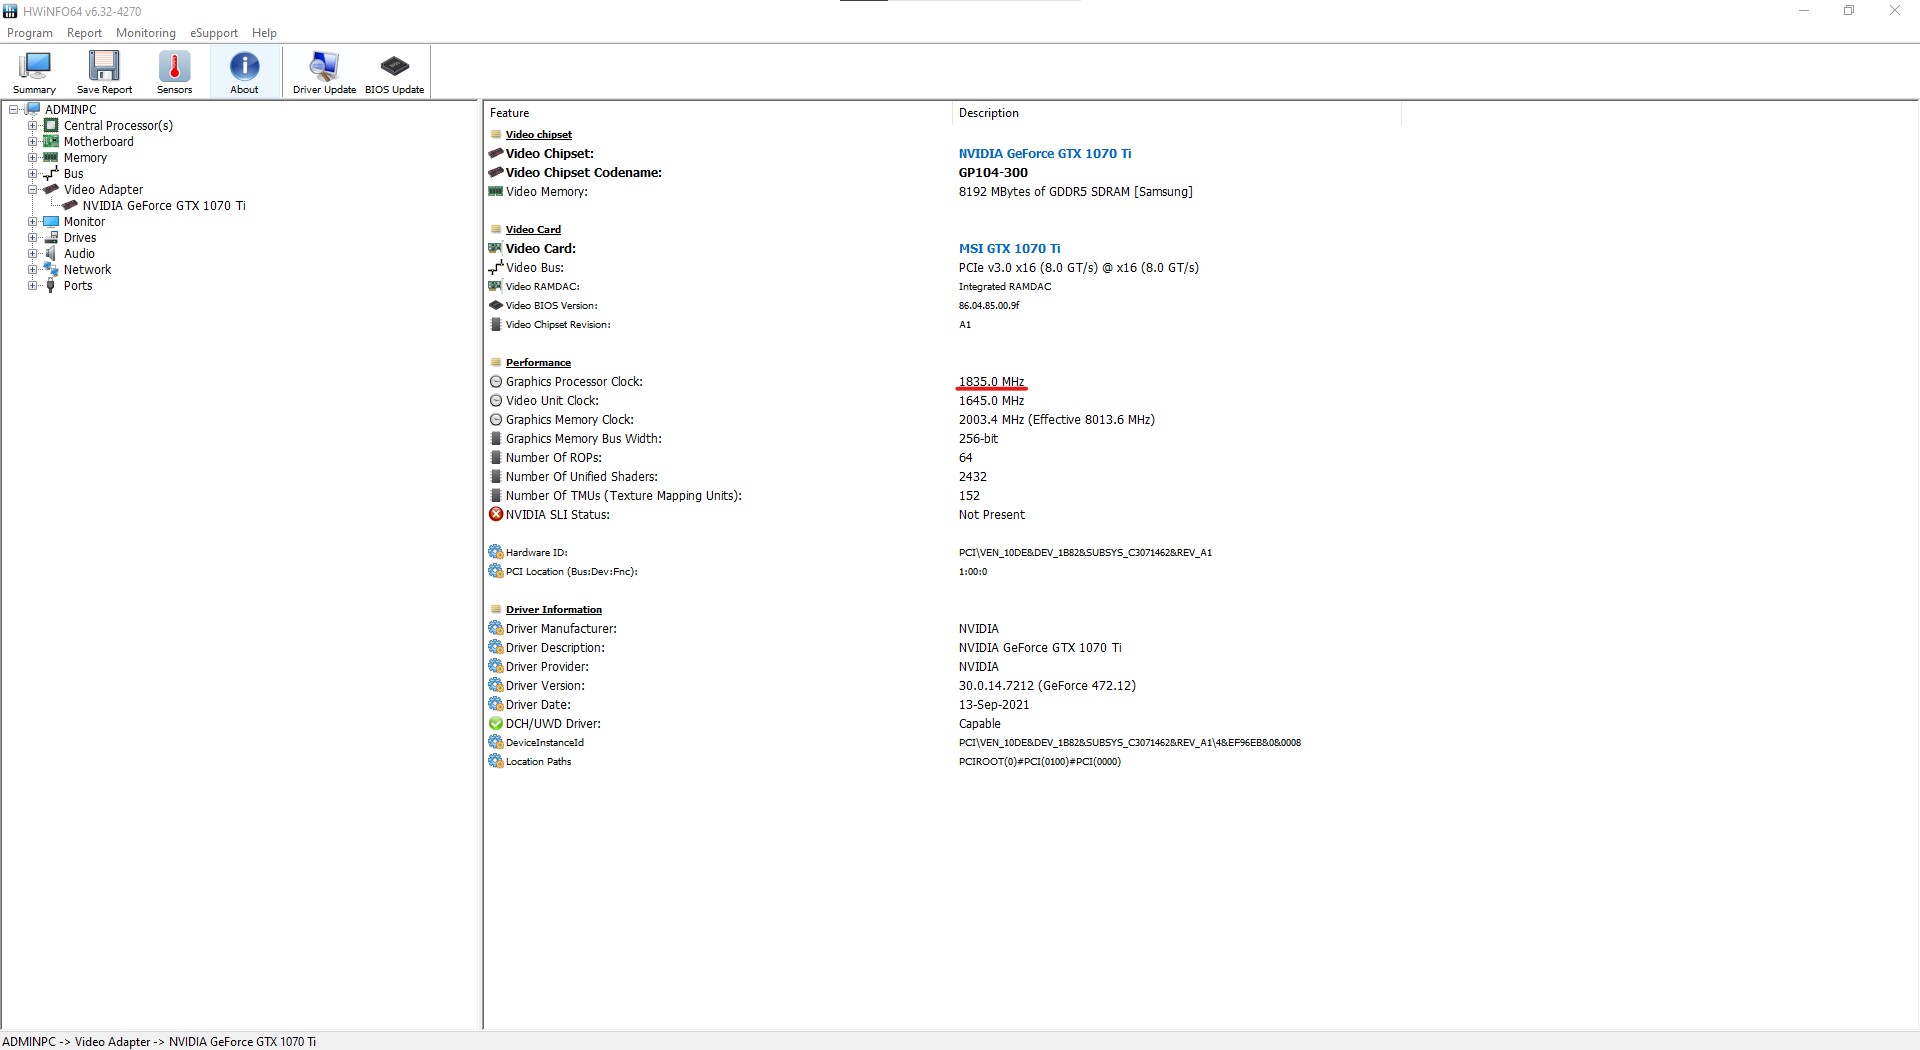Expand the Central Processor(s) node

pyautogui.click(x=32, y=125)
